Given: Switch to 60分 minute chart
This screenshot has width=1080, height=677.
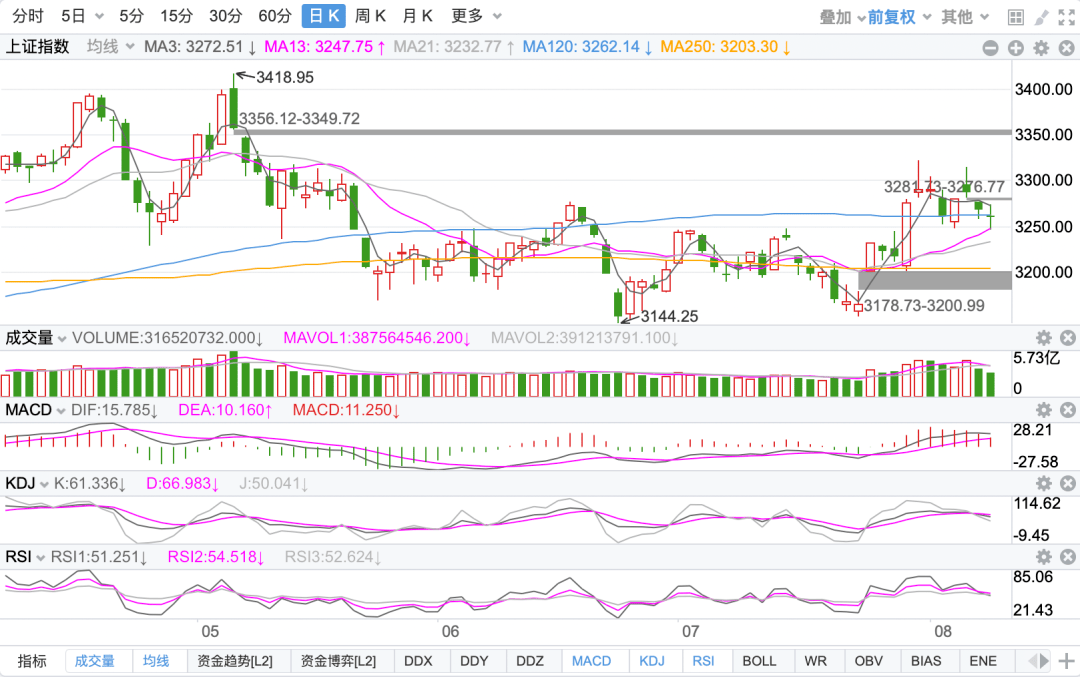Looking at the screenshot, I should [x=275, y=16].
